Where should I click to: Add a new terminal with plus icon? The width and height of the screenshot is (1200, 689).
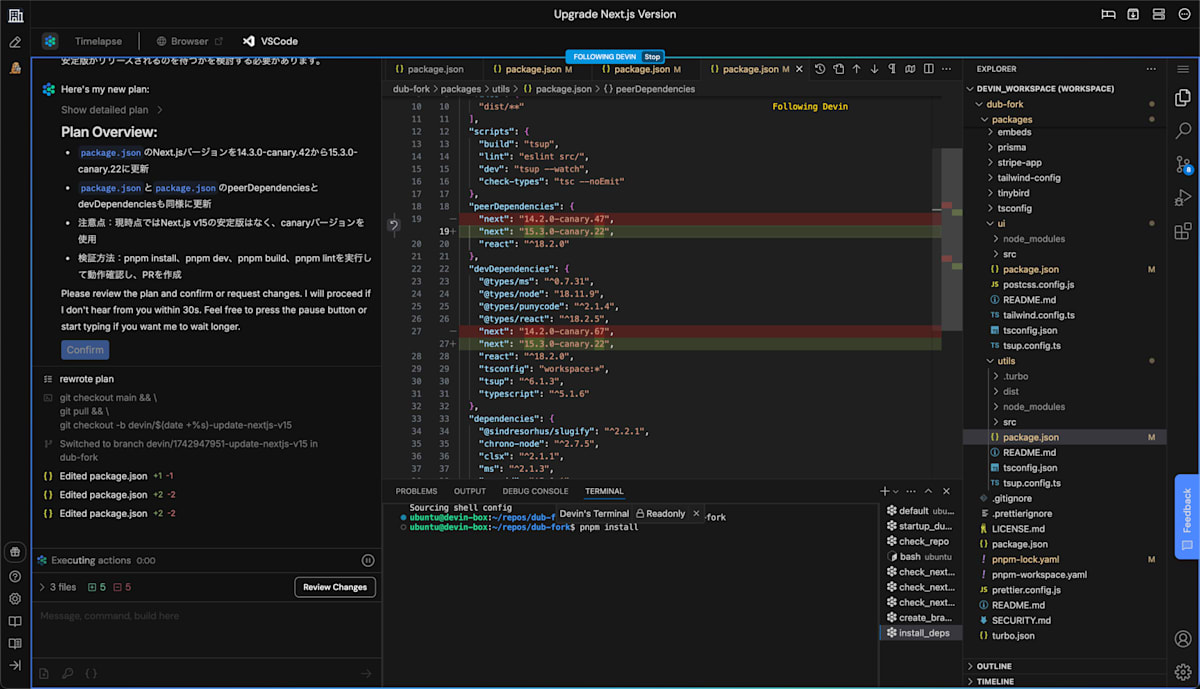click(x=884, y=491)
